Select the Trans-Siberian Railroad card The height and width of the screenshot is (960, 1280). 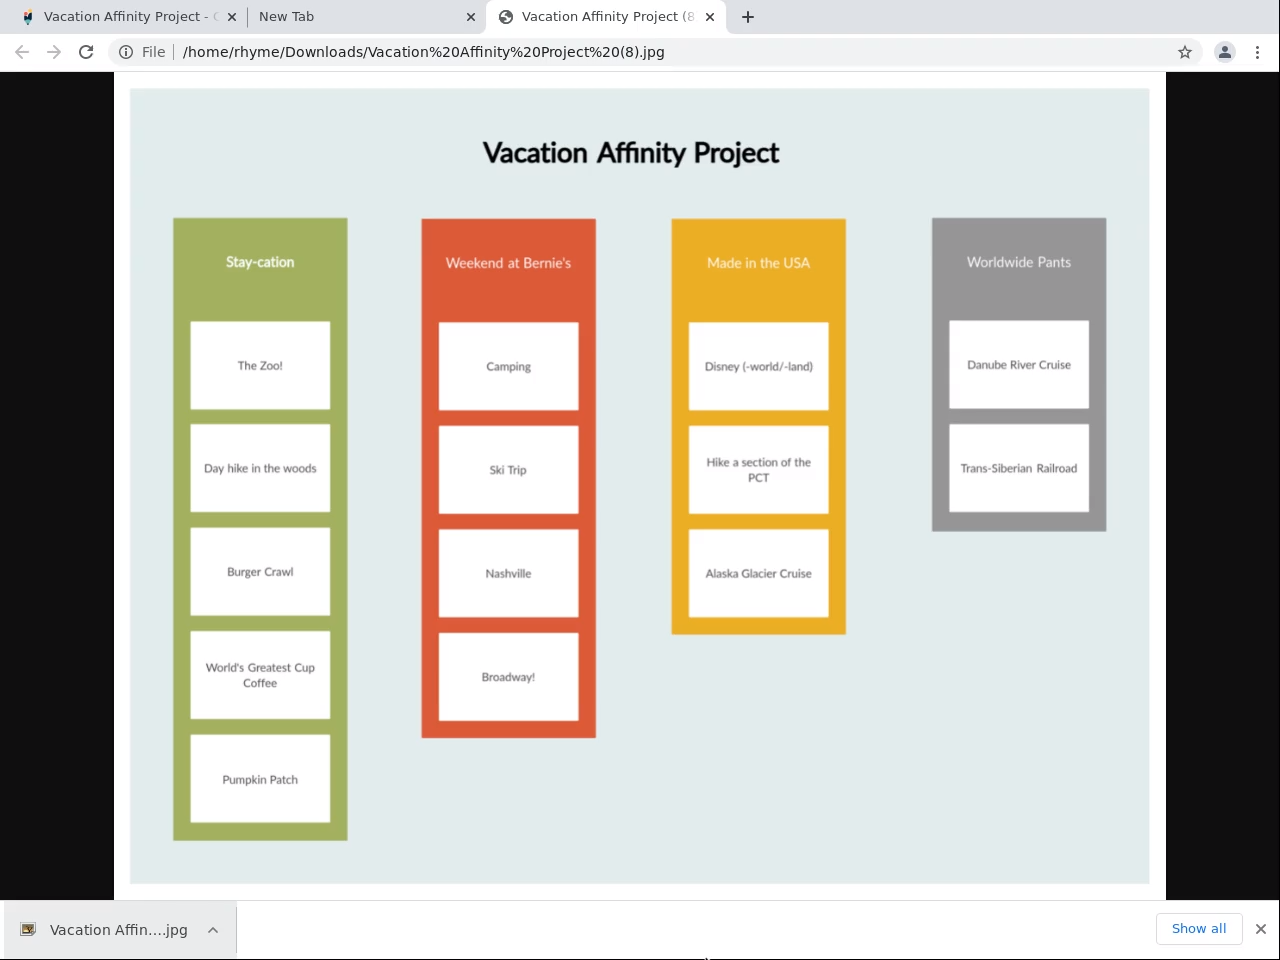(1019, 468)
